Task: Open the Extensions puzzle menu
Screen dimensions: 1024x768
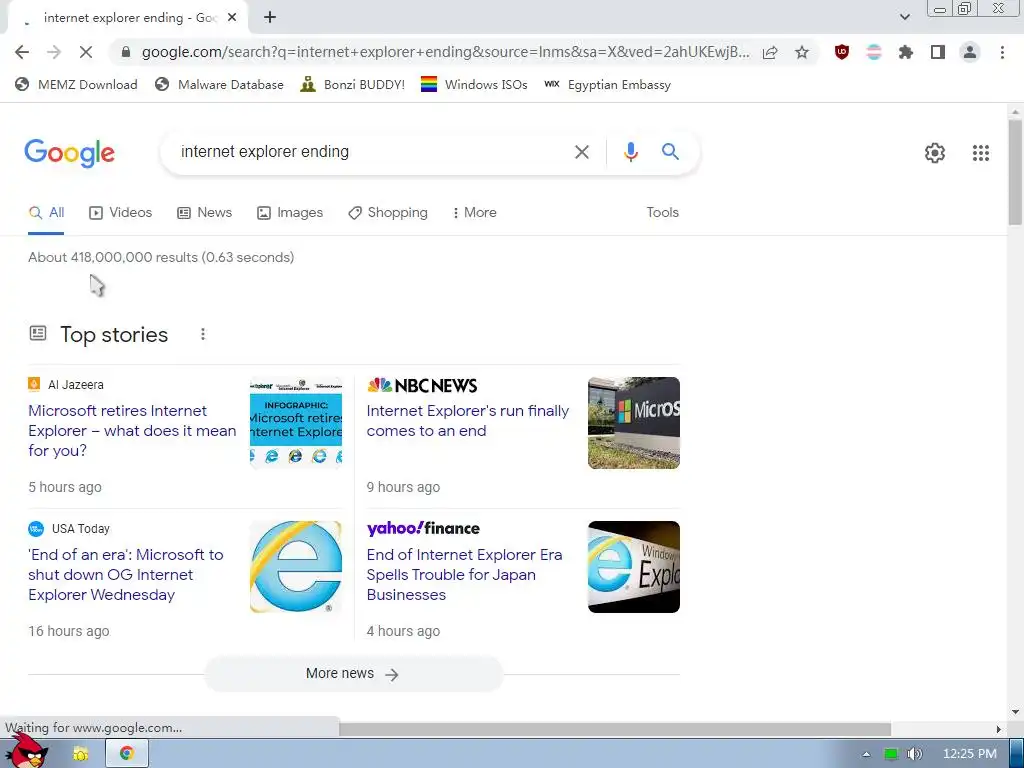Action: pos(906,52)
